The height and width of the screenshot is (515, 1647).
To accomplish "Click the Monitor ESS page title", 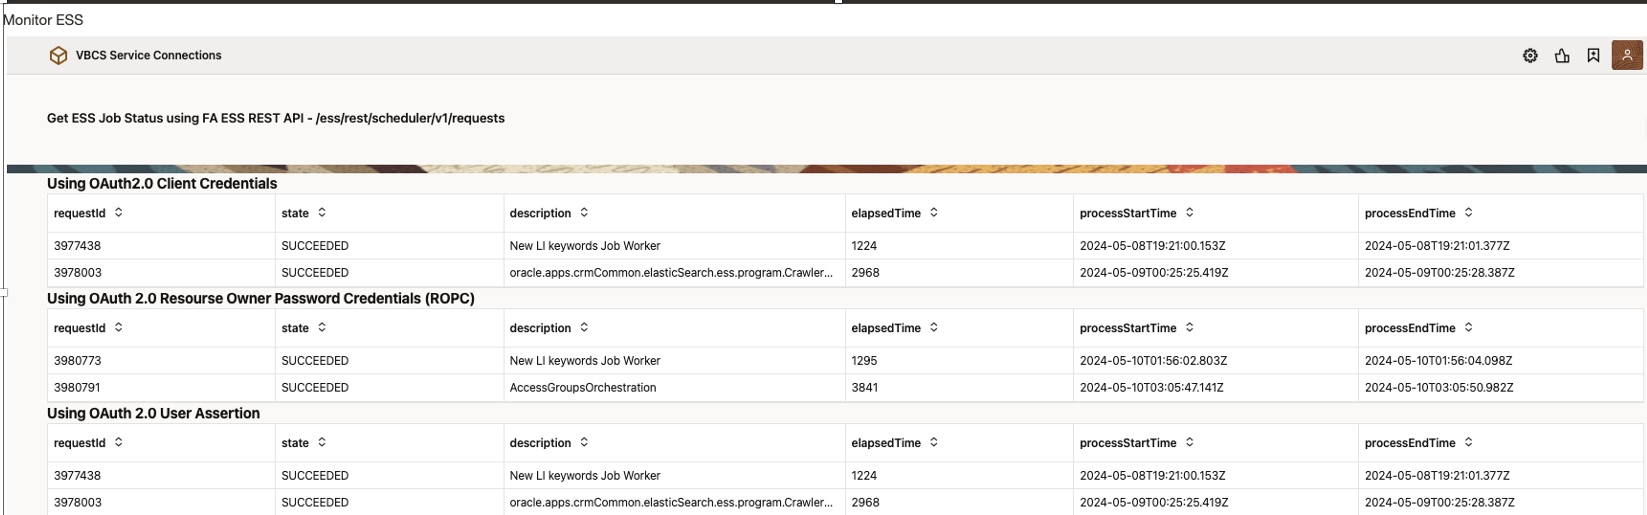I will point(43,20).
